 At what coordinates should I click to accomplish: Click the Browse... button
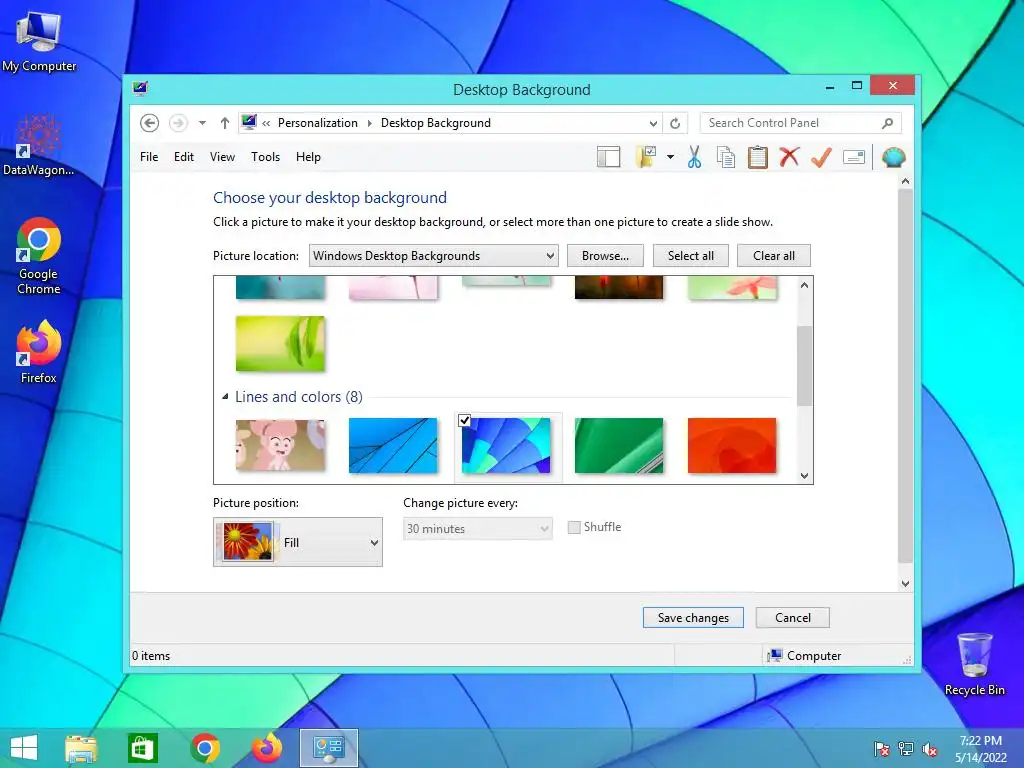pyautogui.click(x=605, y=255)
